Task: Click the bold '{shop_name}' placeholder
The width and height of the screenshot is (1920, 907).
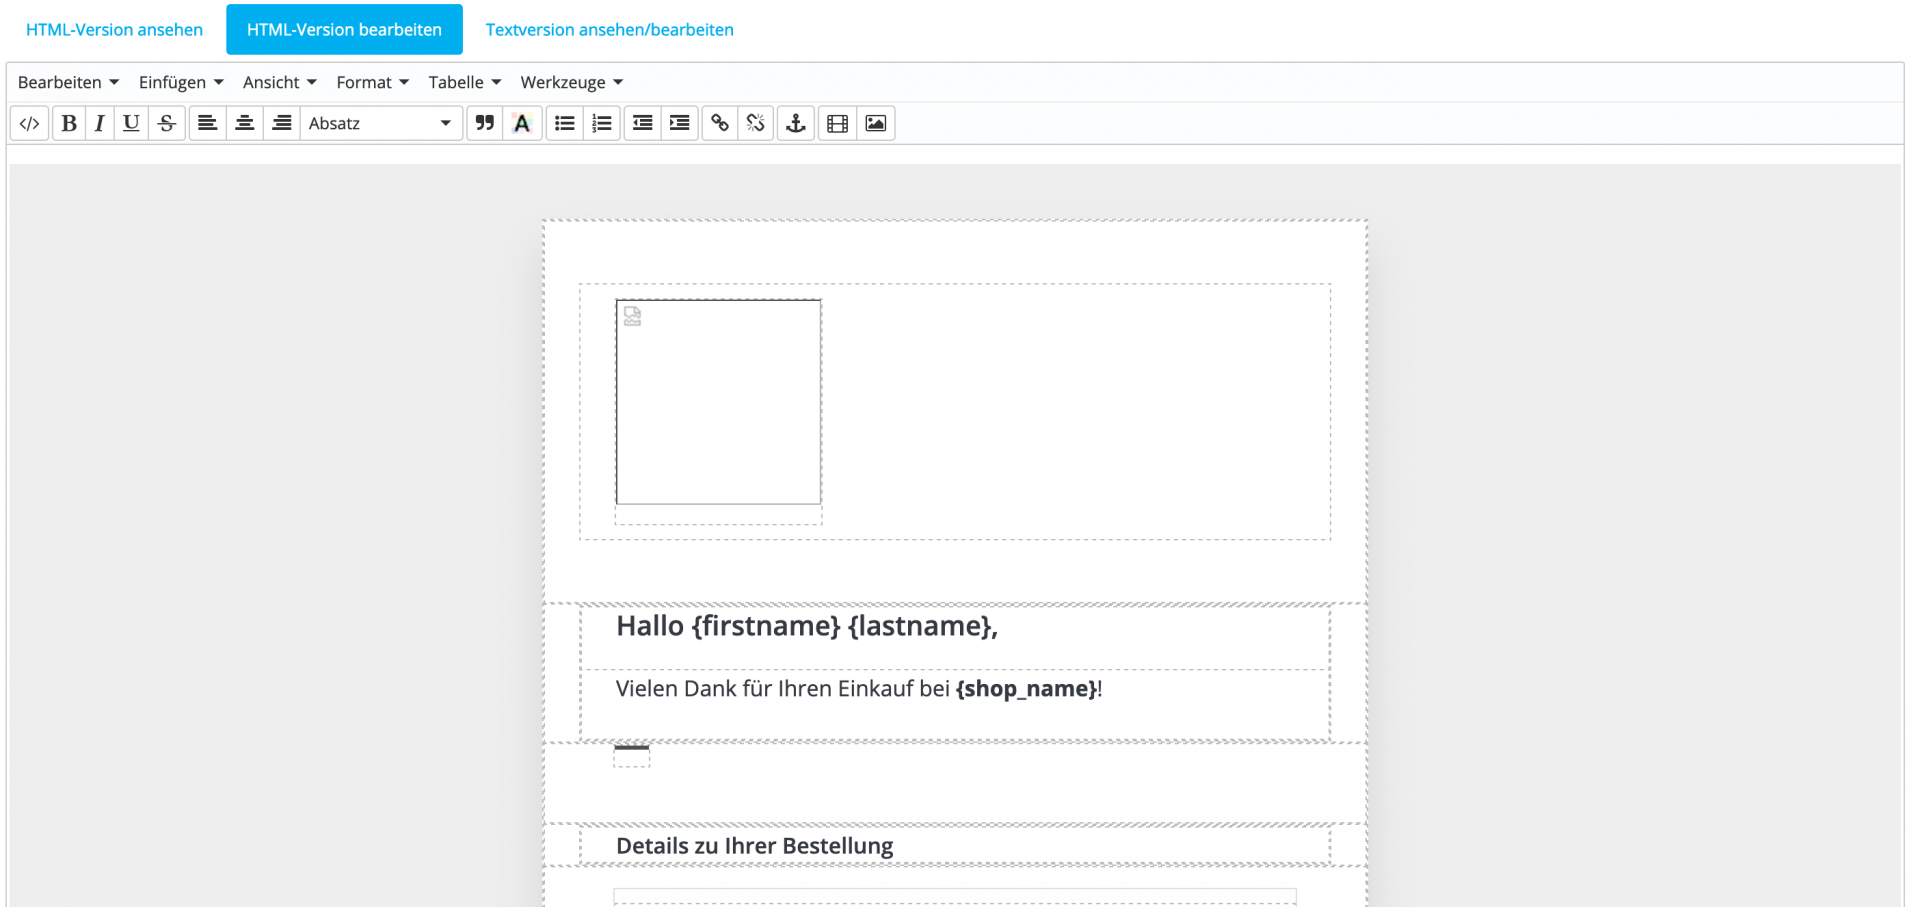Action: point(1027,689)
